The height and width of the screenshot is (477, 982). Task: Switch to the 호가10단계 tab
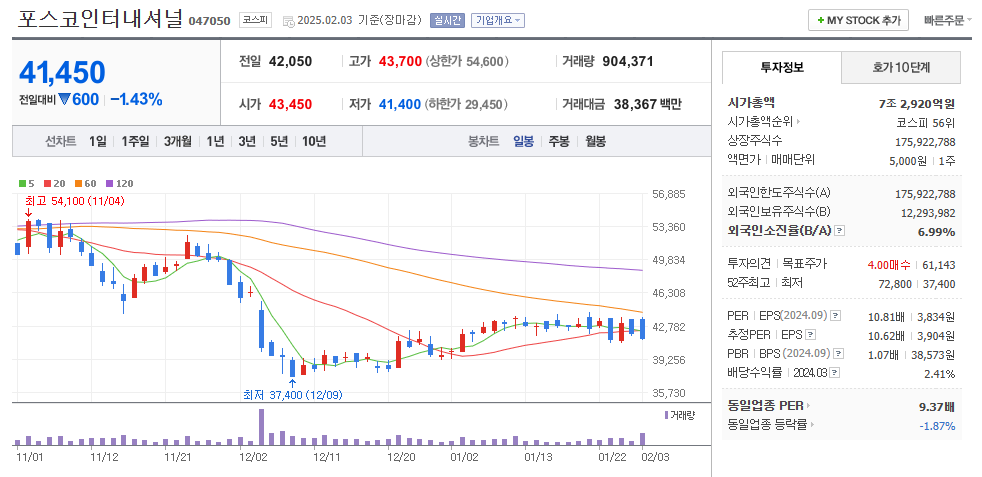coord(901,68)
